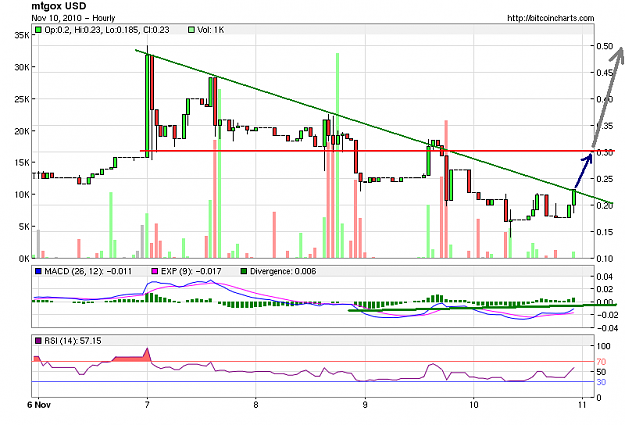The height and width of the screenshot is (425, 625).
Task: Click the '20K' volume axis label
Action: pyautogui.click(x=22, y=131)
